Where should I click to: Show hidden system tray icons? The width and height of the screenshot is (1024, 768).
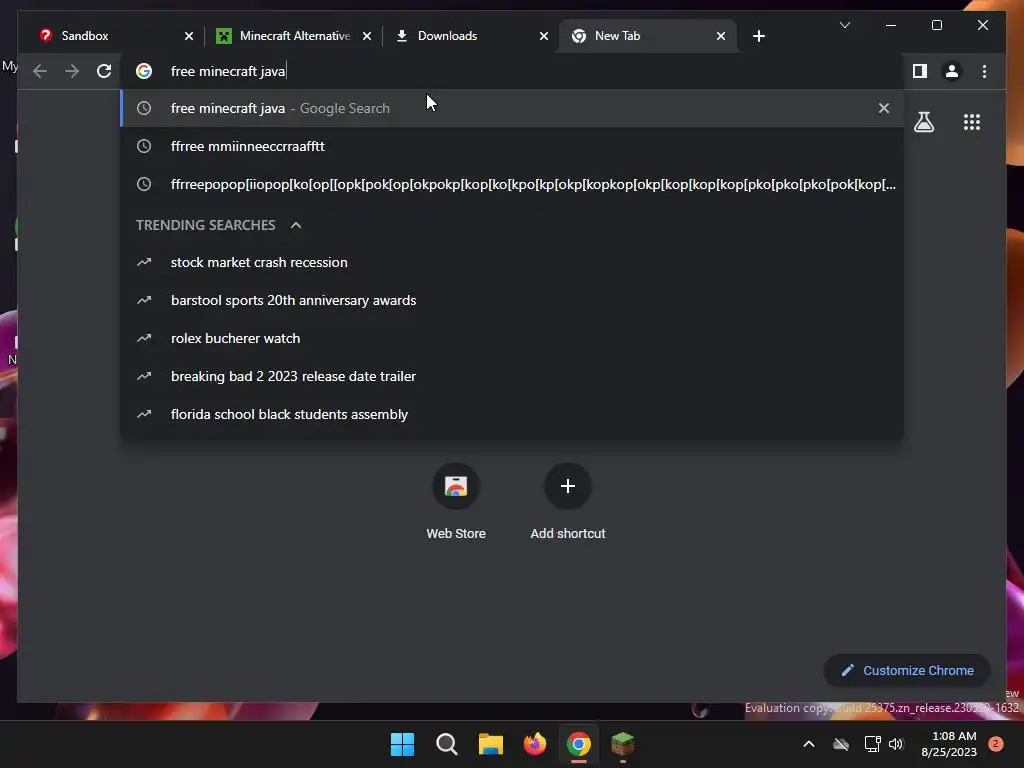point(808,744)
